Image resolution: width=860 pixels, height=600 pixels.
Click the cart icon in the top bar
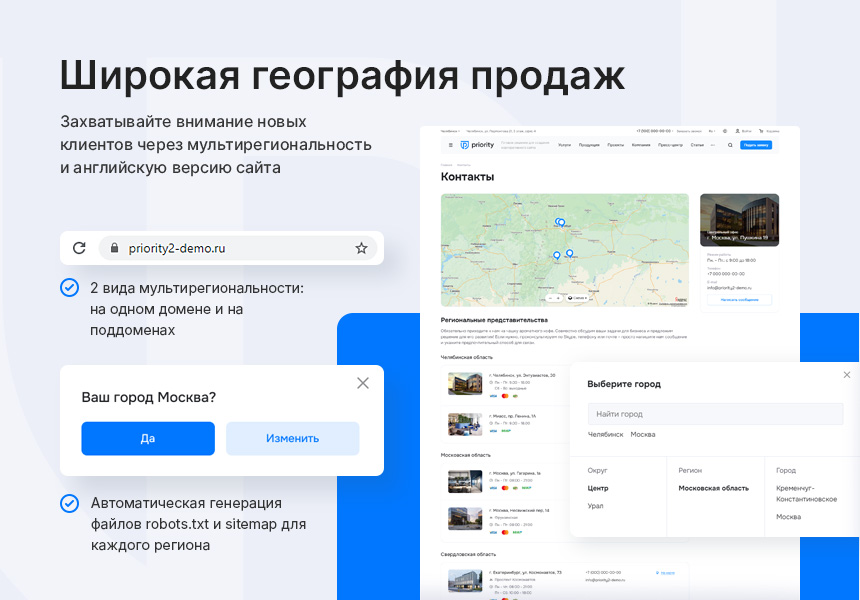click(762, 131)
